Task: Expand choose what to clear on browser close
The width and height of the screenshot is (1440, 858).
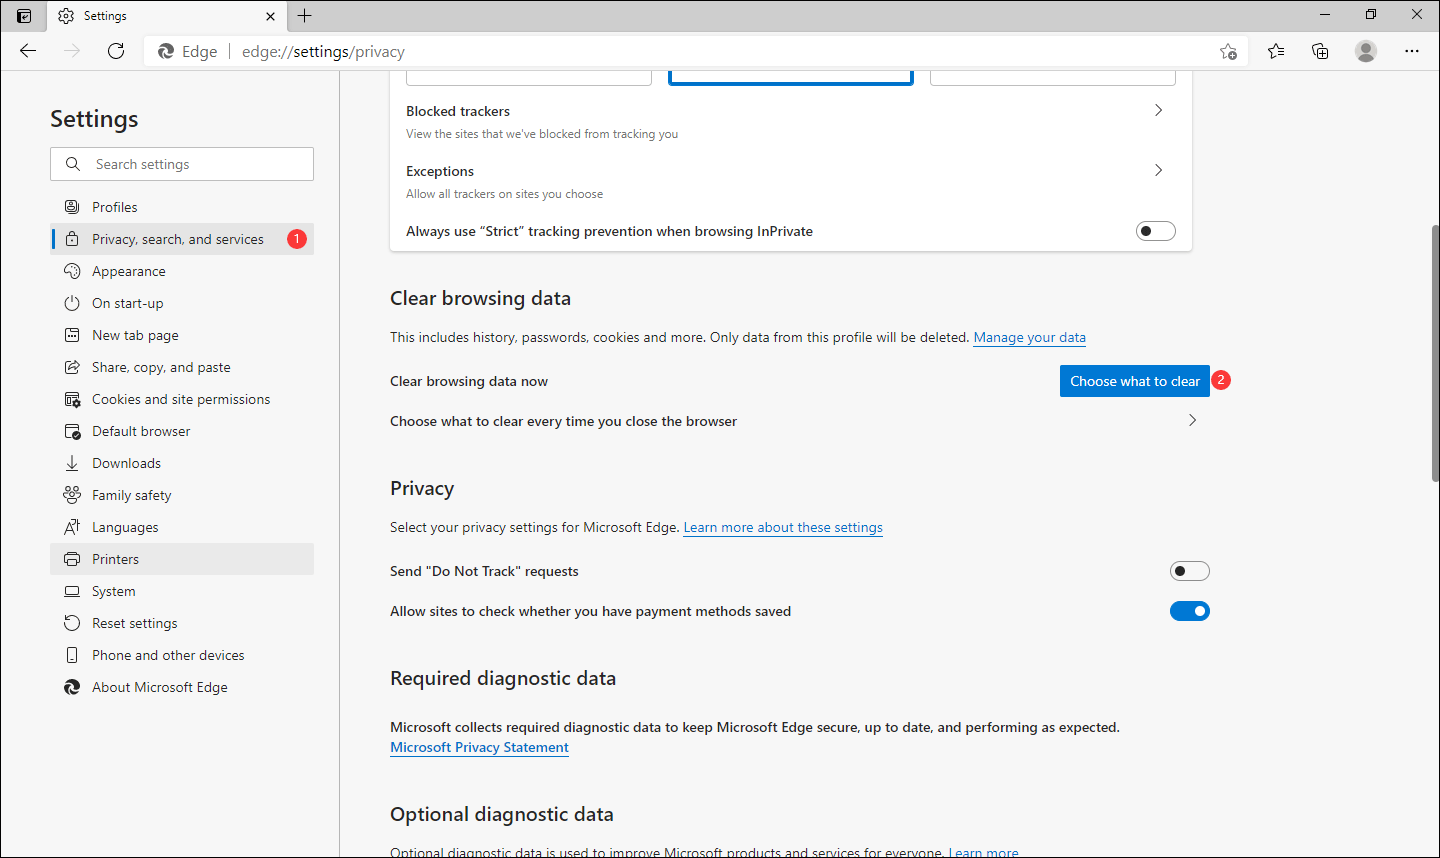Action: pyautogui.click(x=1191, y=420)
